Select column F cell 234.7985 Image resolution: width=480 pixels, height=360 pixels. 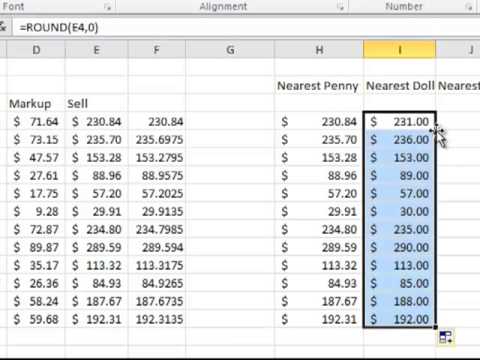point(156,230)
